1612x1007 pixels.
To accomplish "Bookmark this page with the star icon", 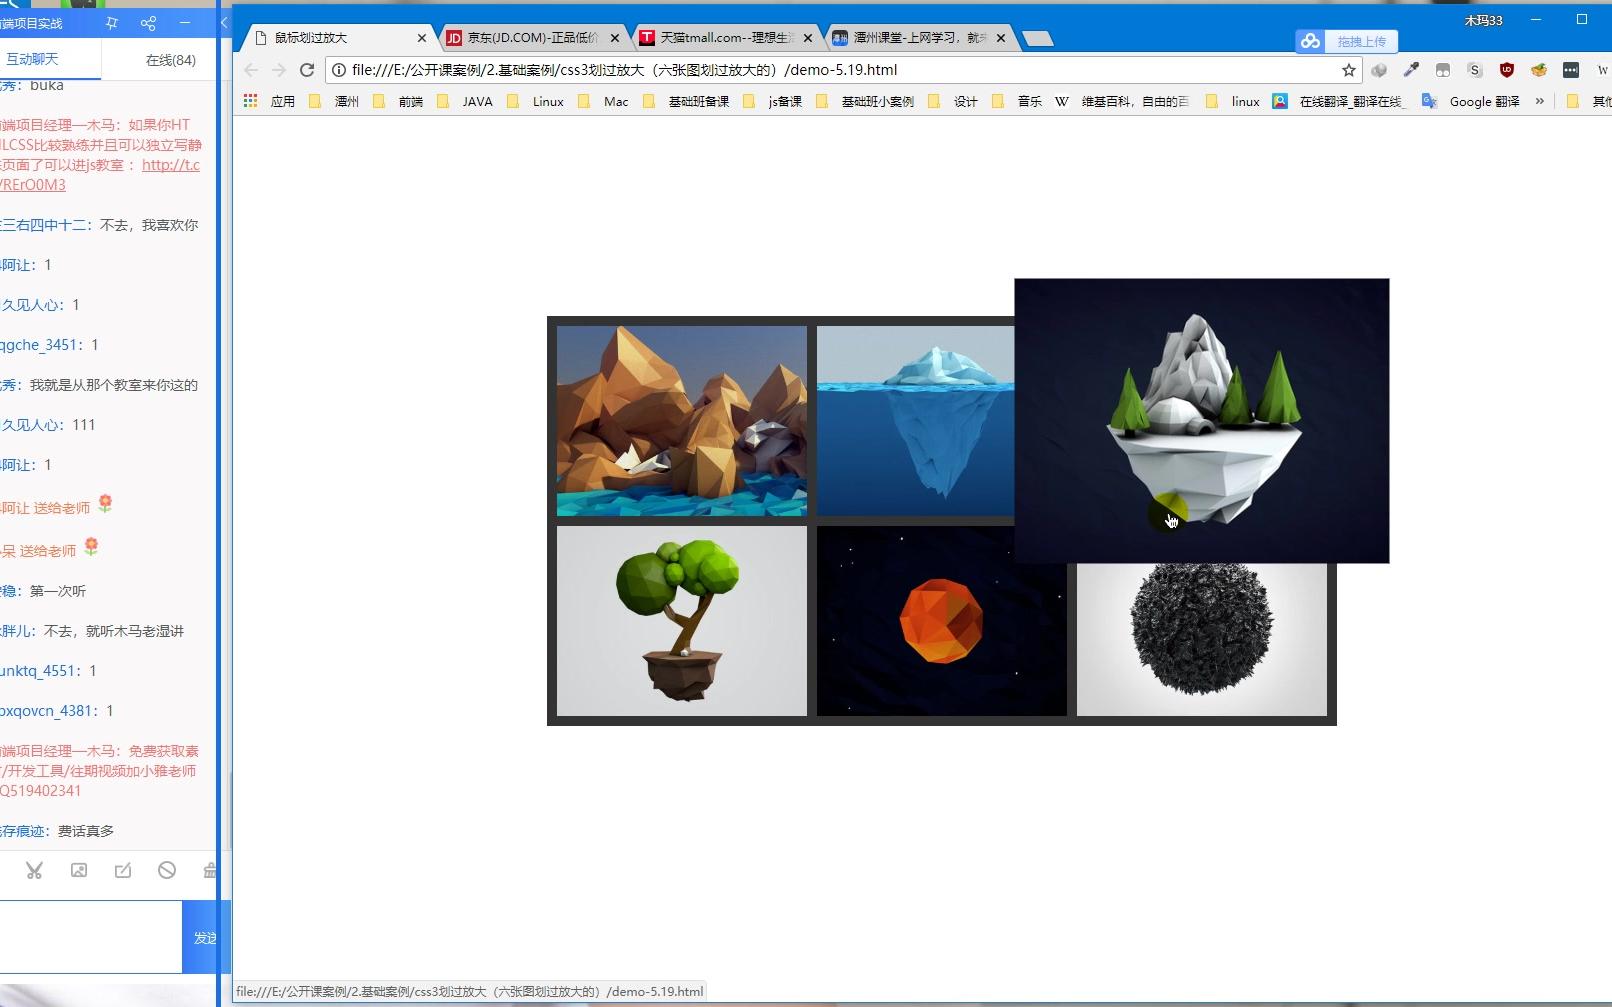I will [x=1349, y=70].
